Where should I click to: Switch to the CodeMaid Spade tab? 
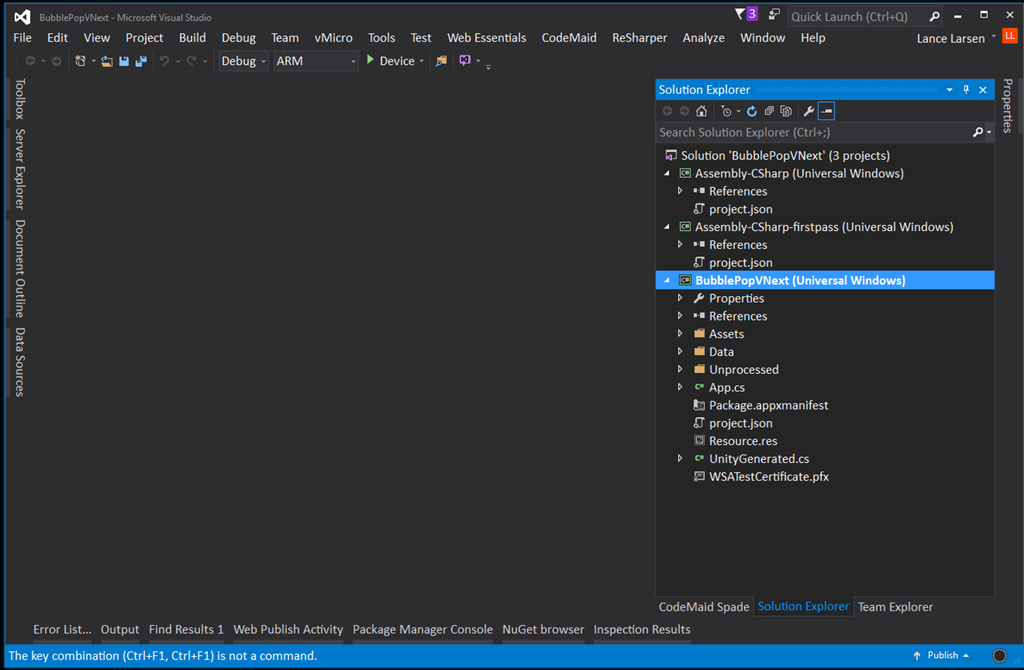click(704, 607)
